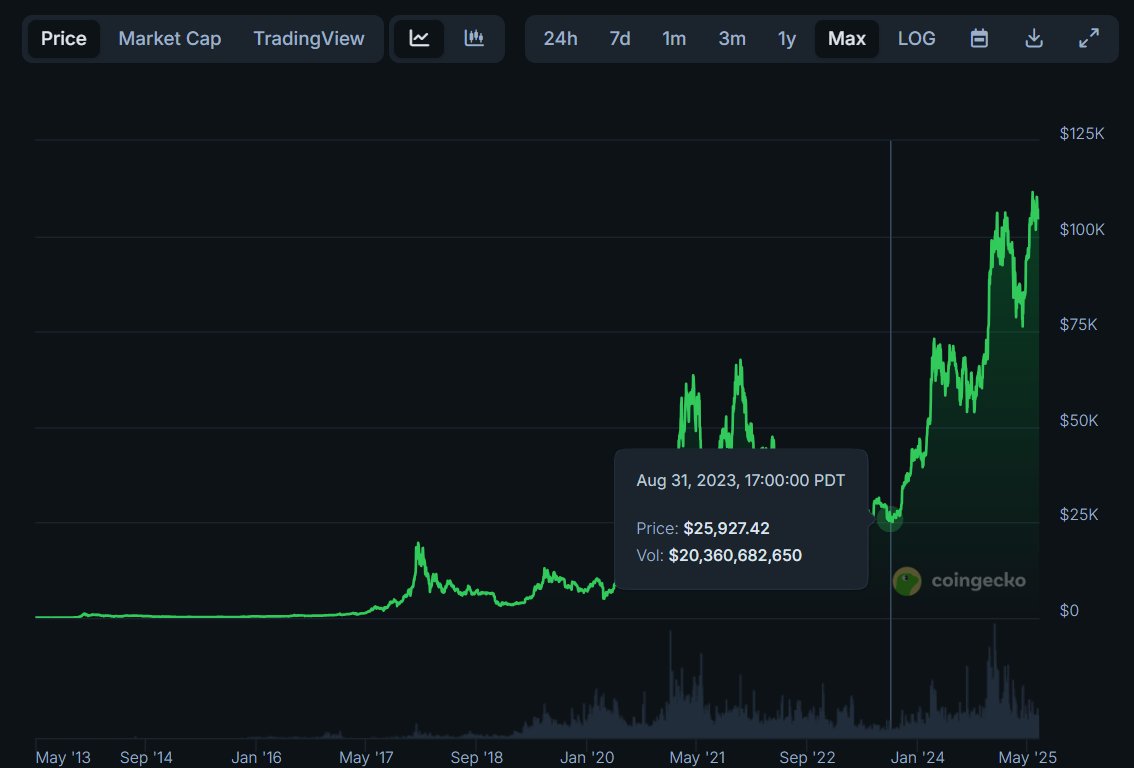Screen dimensions: 1134x768
Task: Click the Jan '16 date label
Action: coord(256,757)
